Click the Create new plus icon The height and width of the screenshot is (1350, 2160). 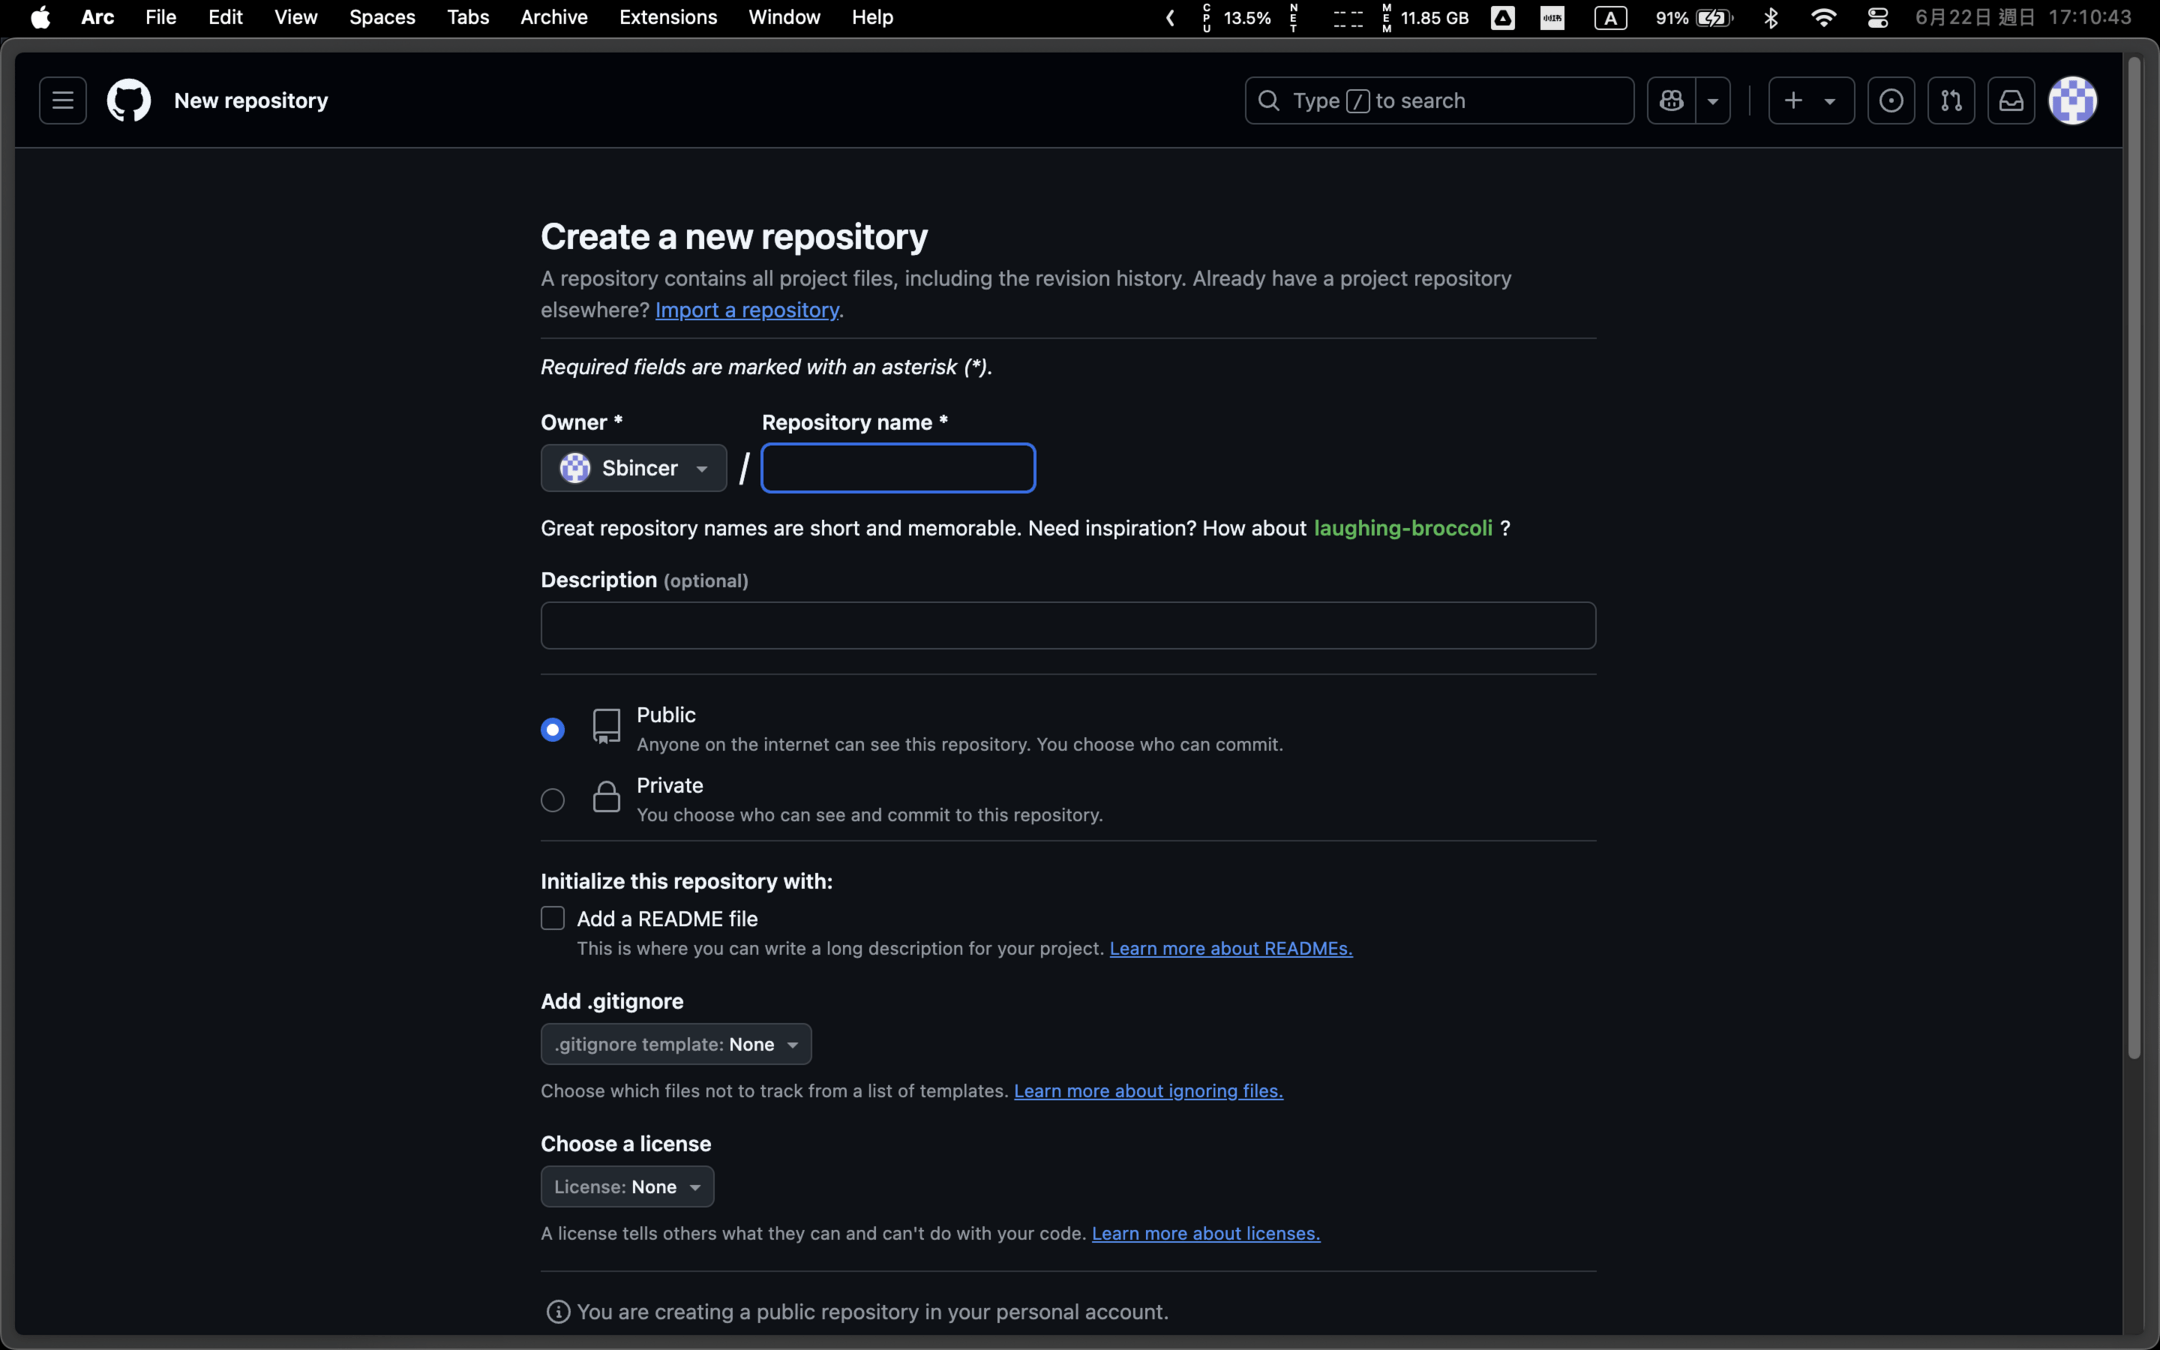click(x=1794, y=101)
